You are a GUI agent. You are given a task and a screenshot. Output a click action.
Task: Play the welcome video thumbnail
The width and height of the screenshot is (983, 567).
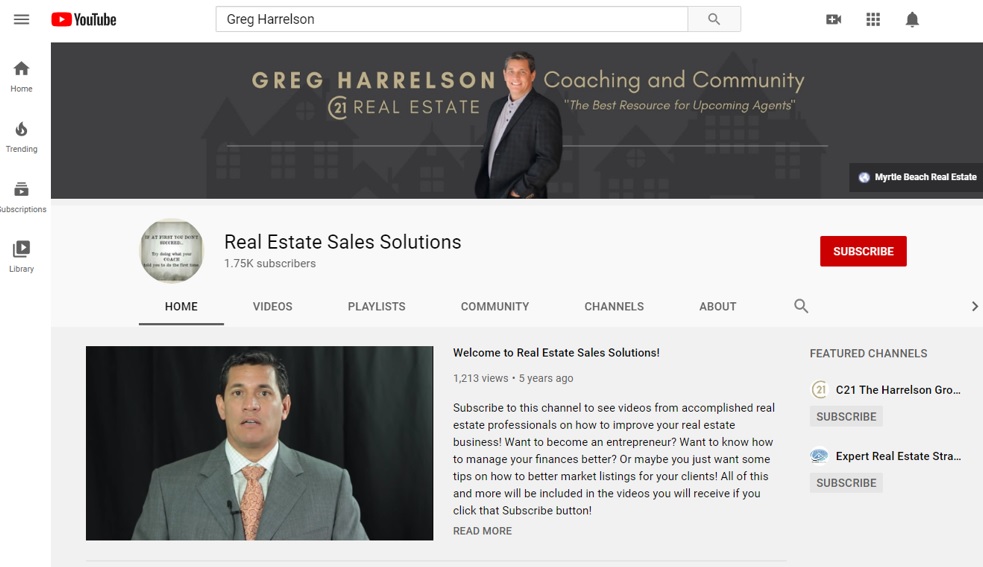[x=260, y=443]
